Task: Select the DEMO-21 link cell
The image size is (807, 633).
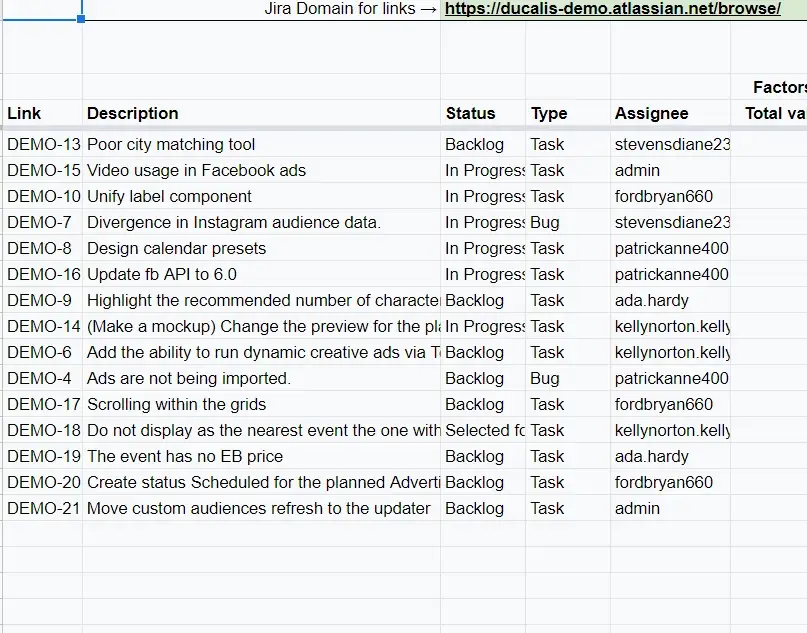Action: point(43,508)
